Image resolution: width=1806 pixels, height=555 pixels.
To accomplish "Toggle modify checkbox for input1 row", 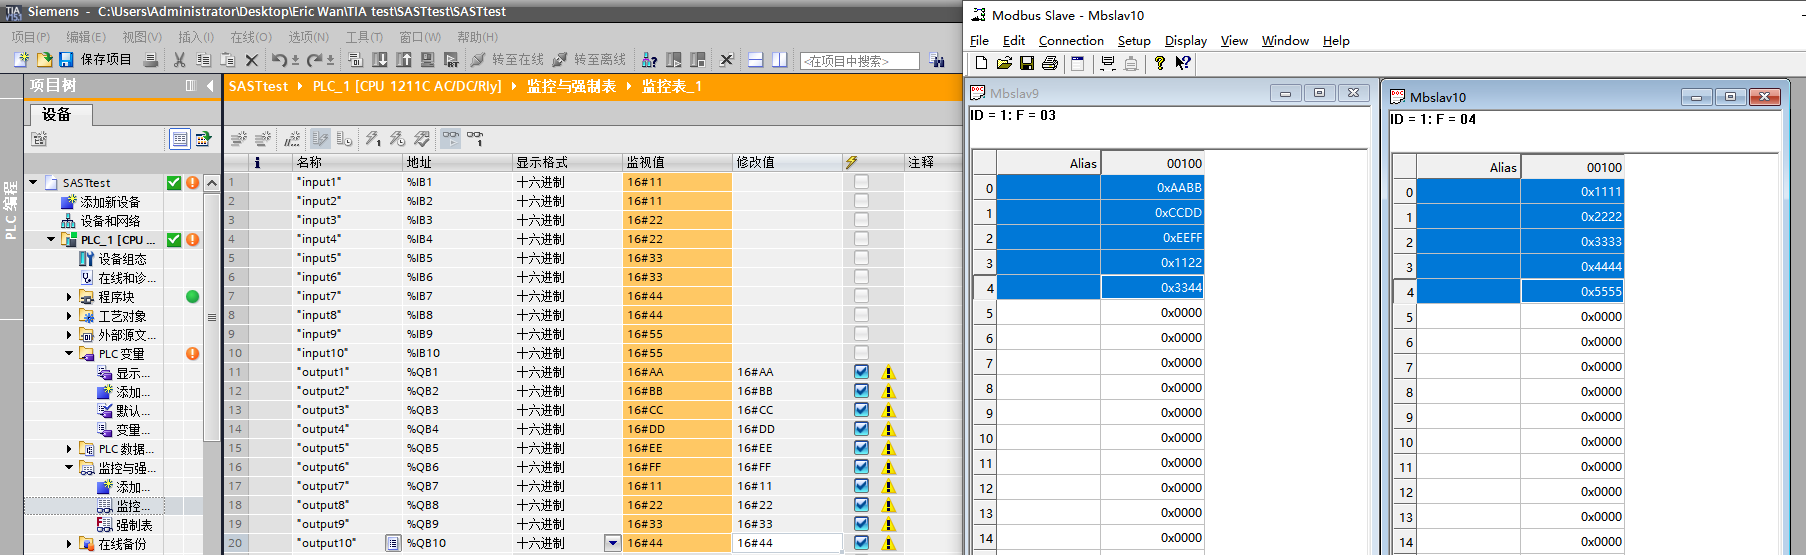I will pyautogui.click(x=861, y=182).
